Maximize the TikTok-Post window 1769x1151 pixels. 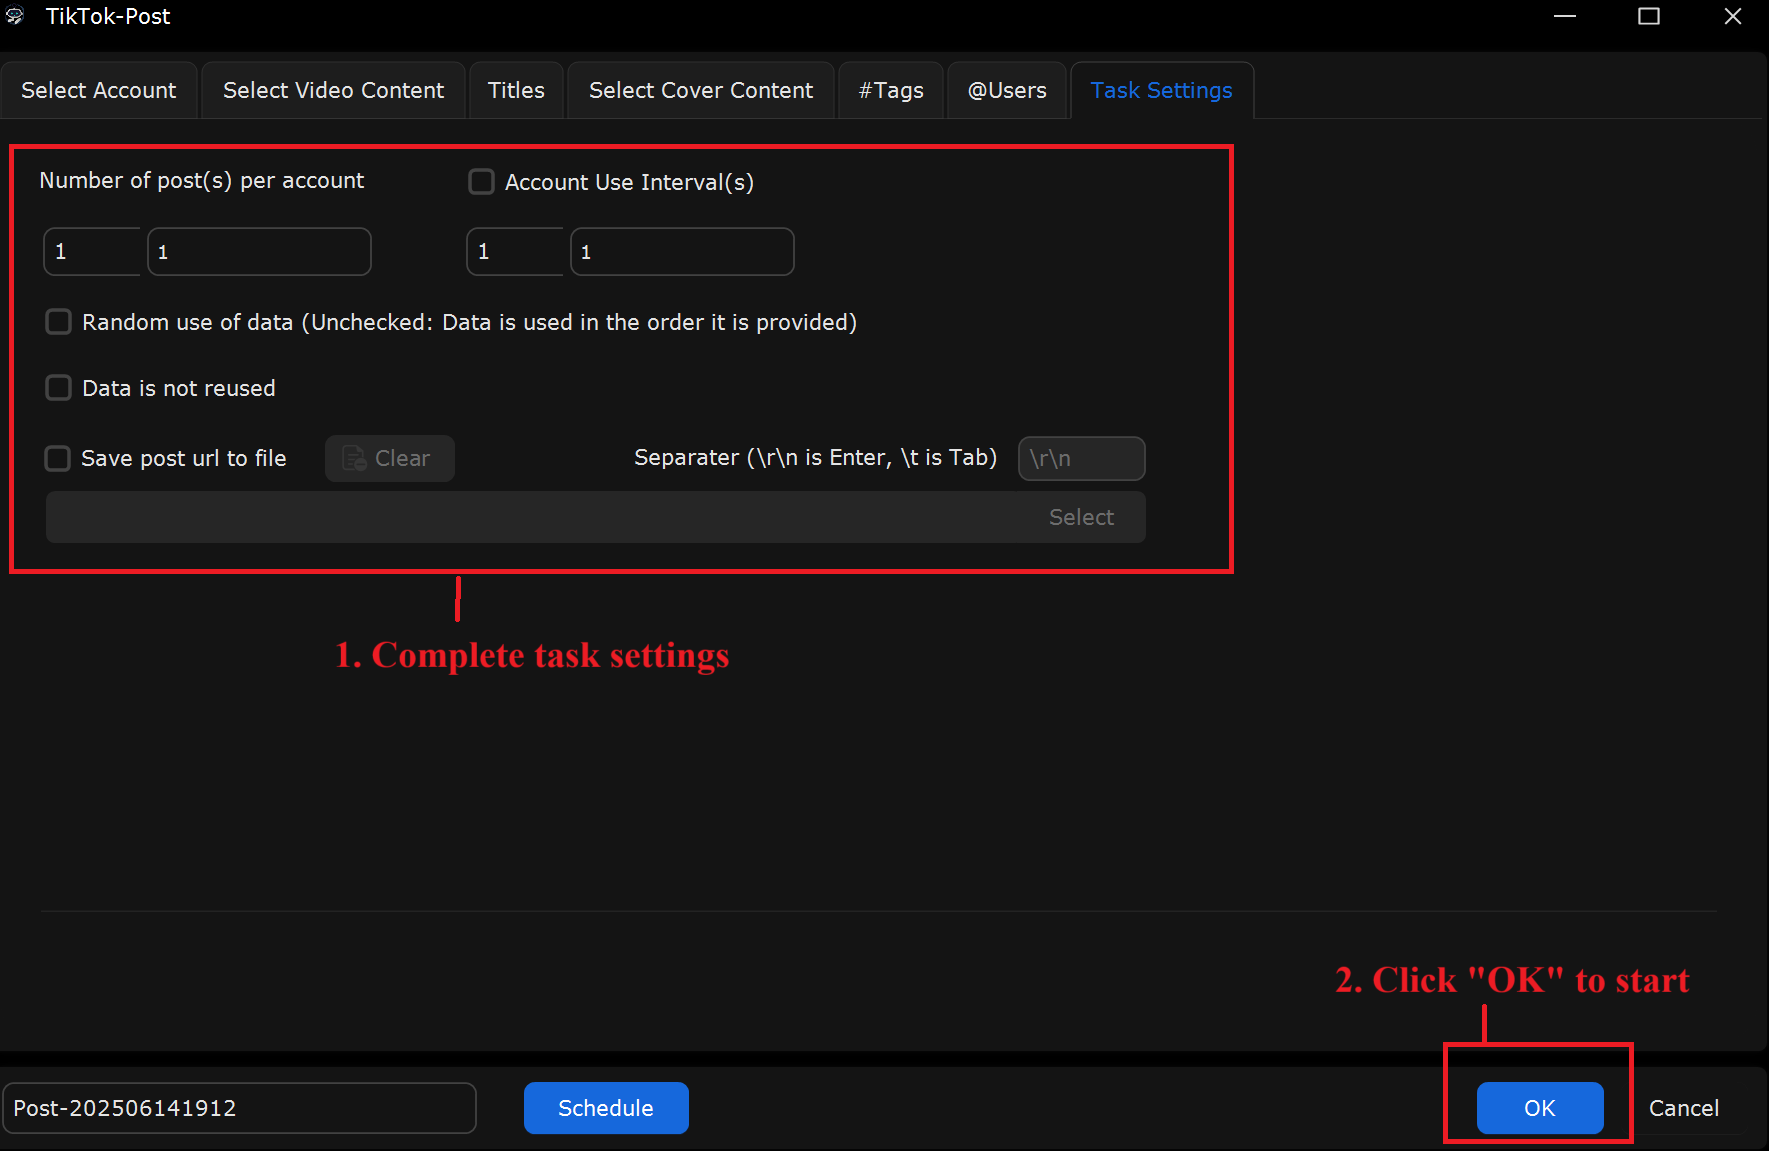(1649, 16)
